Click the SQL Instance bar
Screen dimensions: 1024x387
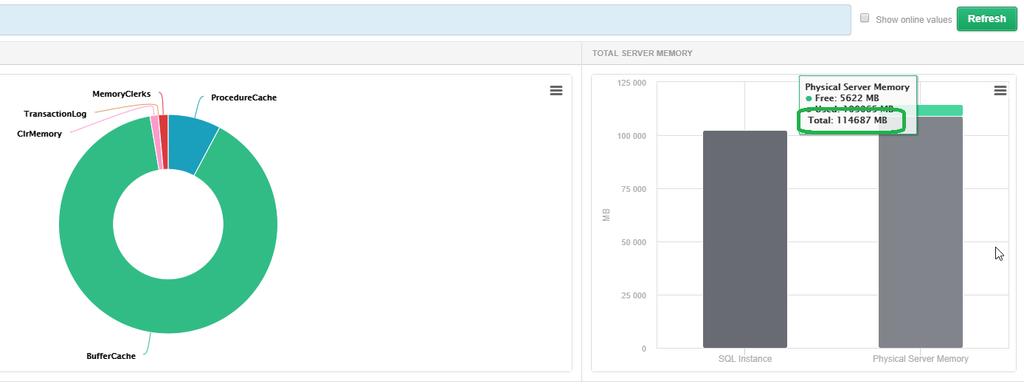click(744, 240)
